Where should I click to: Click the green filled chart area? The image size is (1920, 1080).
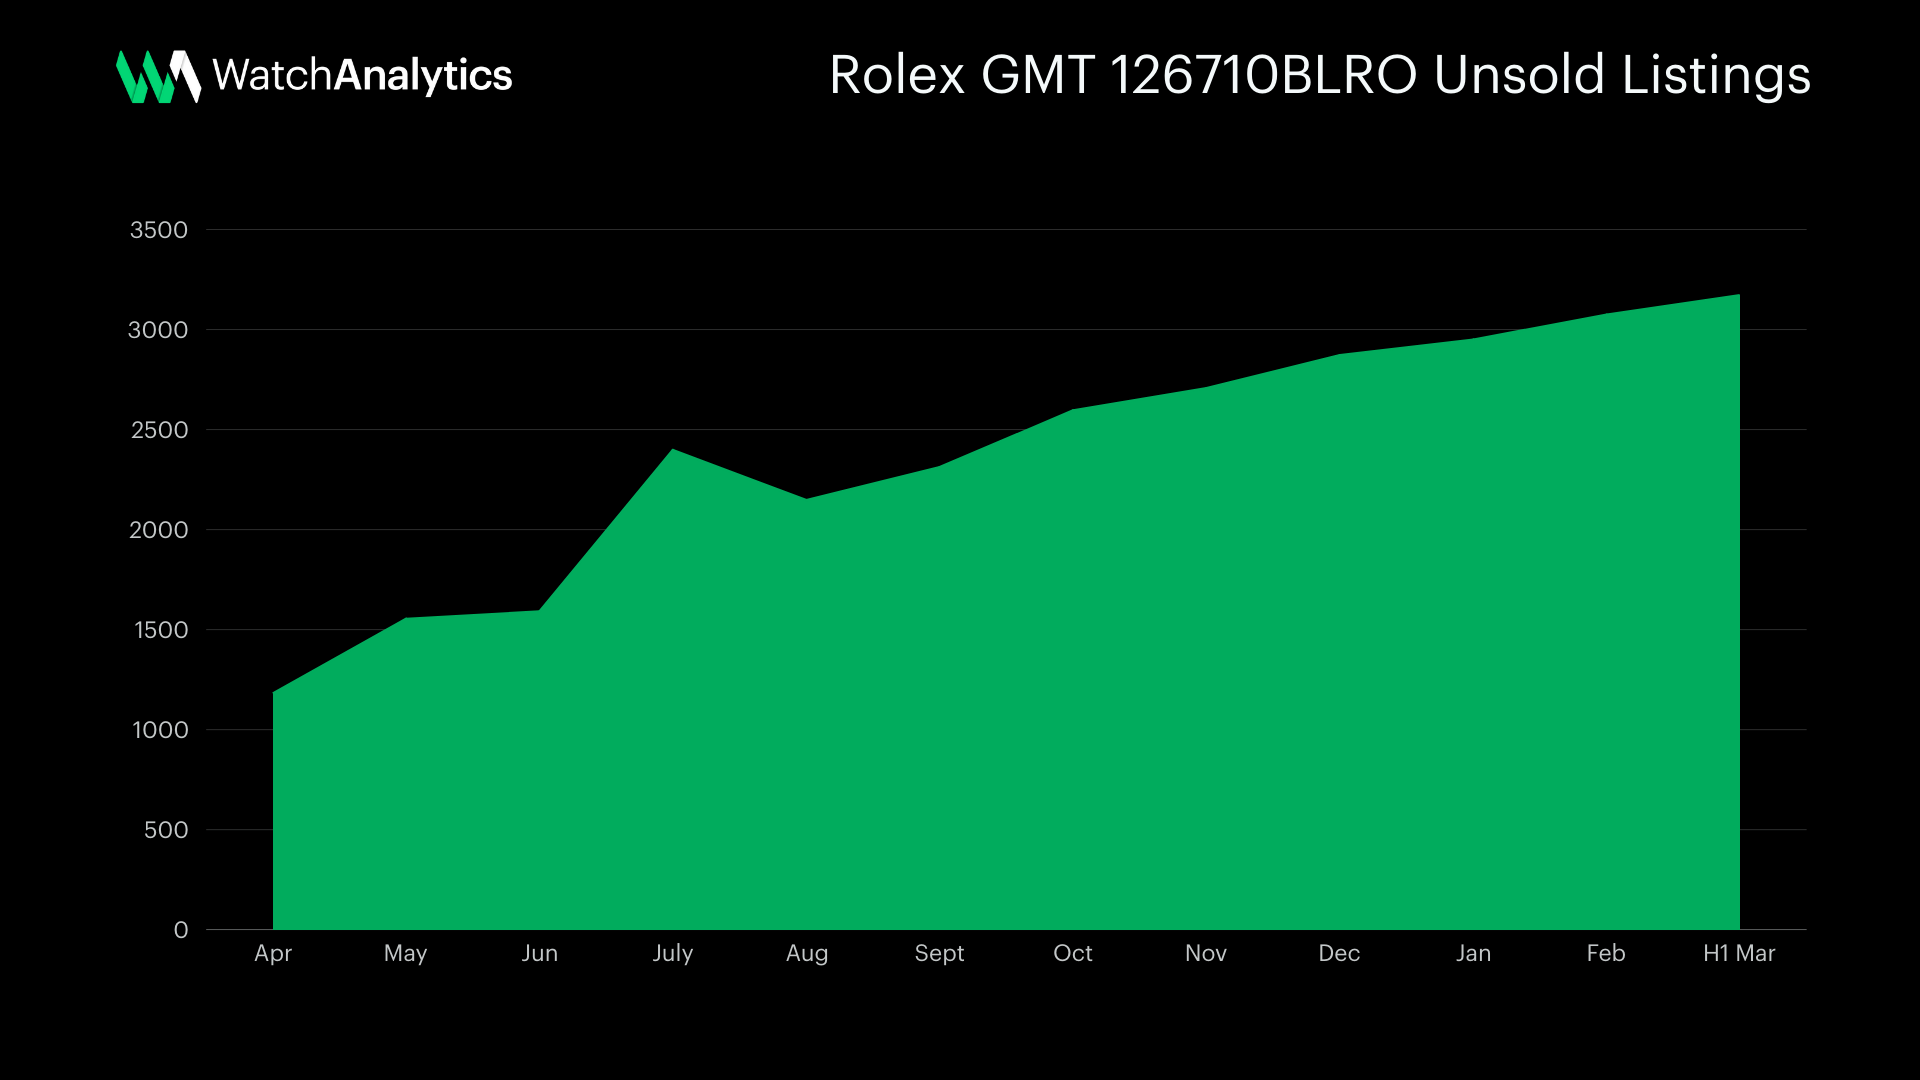click(1000, 700)
